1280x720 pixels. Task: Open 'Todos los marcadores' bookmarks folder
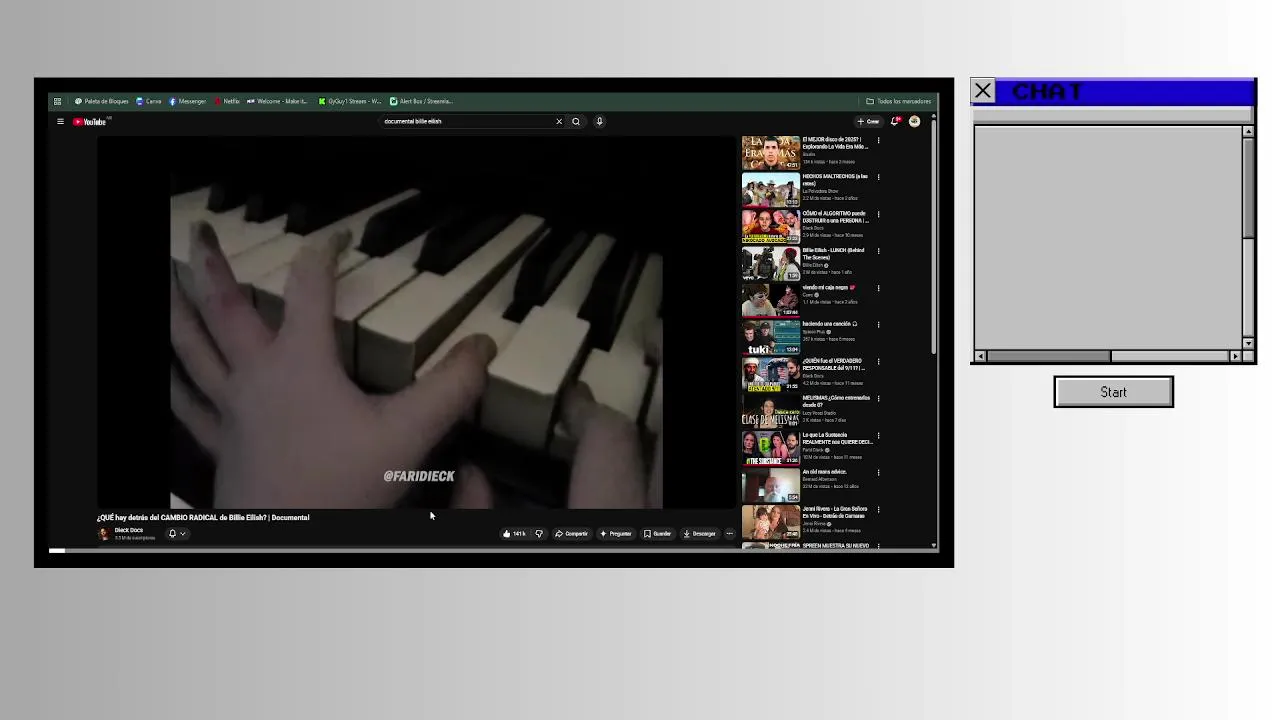coord(898,101)
